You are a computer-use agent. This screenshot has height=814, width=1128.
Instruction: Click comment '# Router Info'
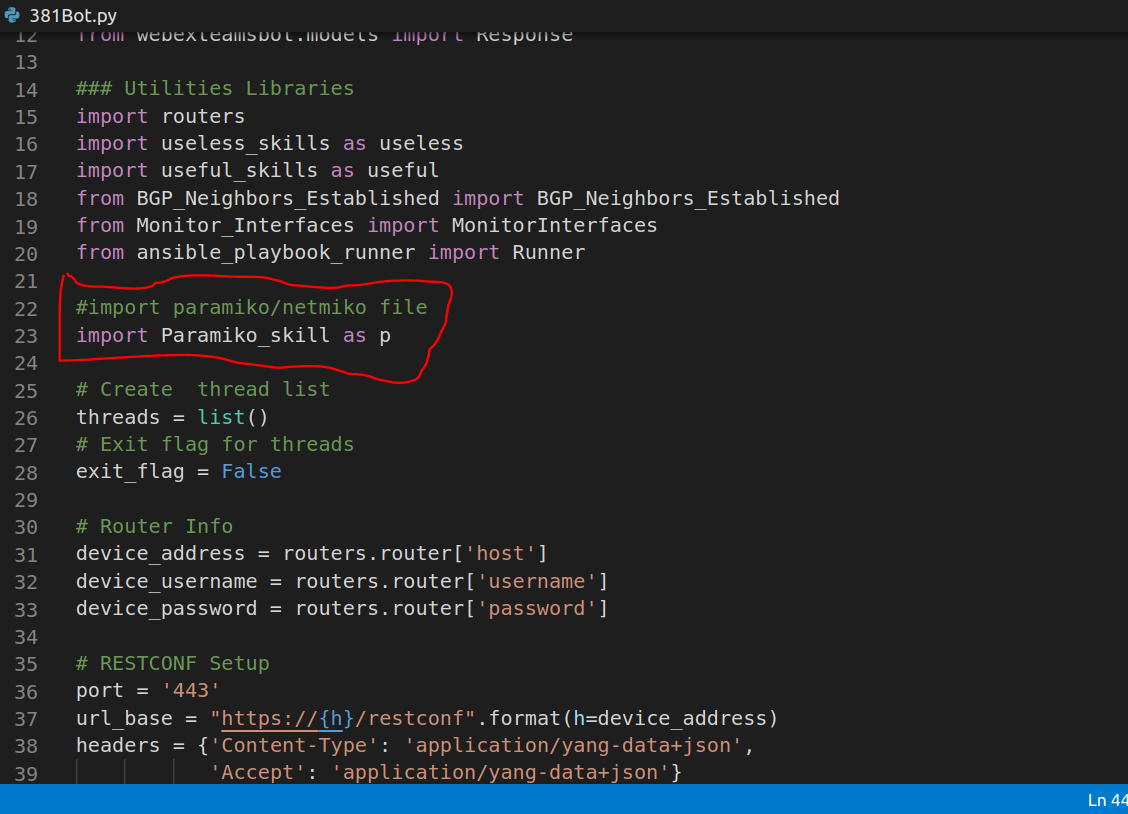155,527
